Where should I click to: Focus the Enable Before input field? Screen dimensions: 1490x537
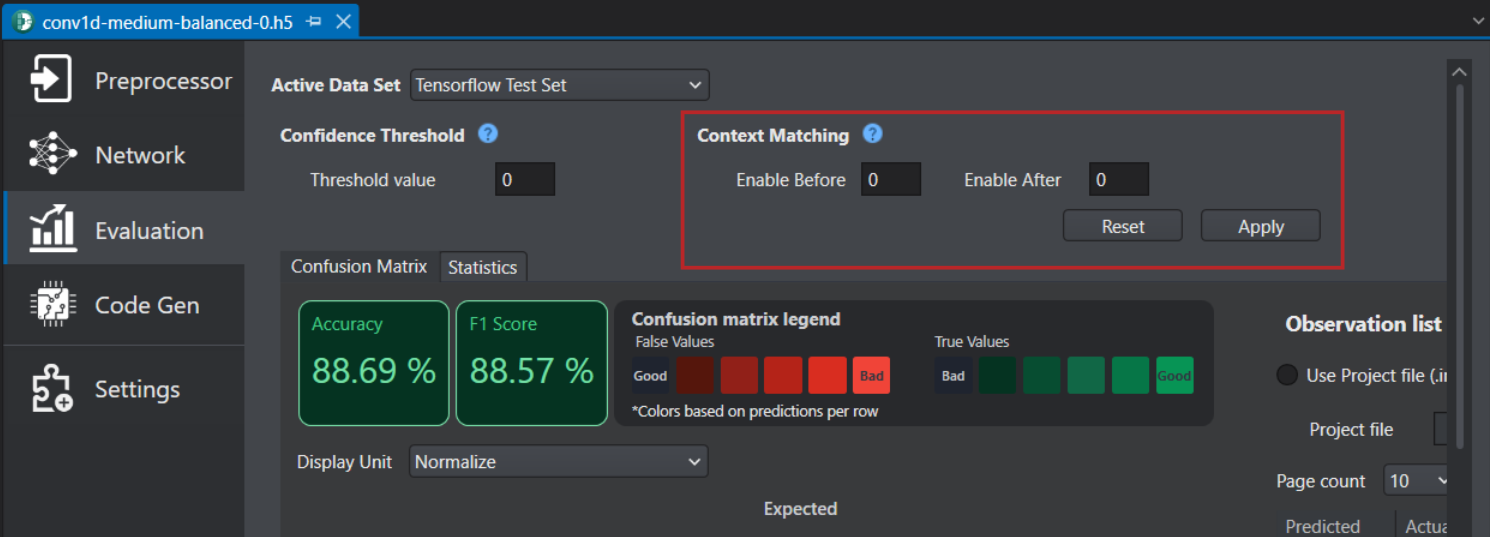(890, 180)
